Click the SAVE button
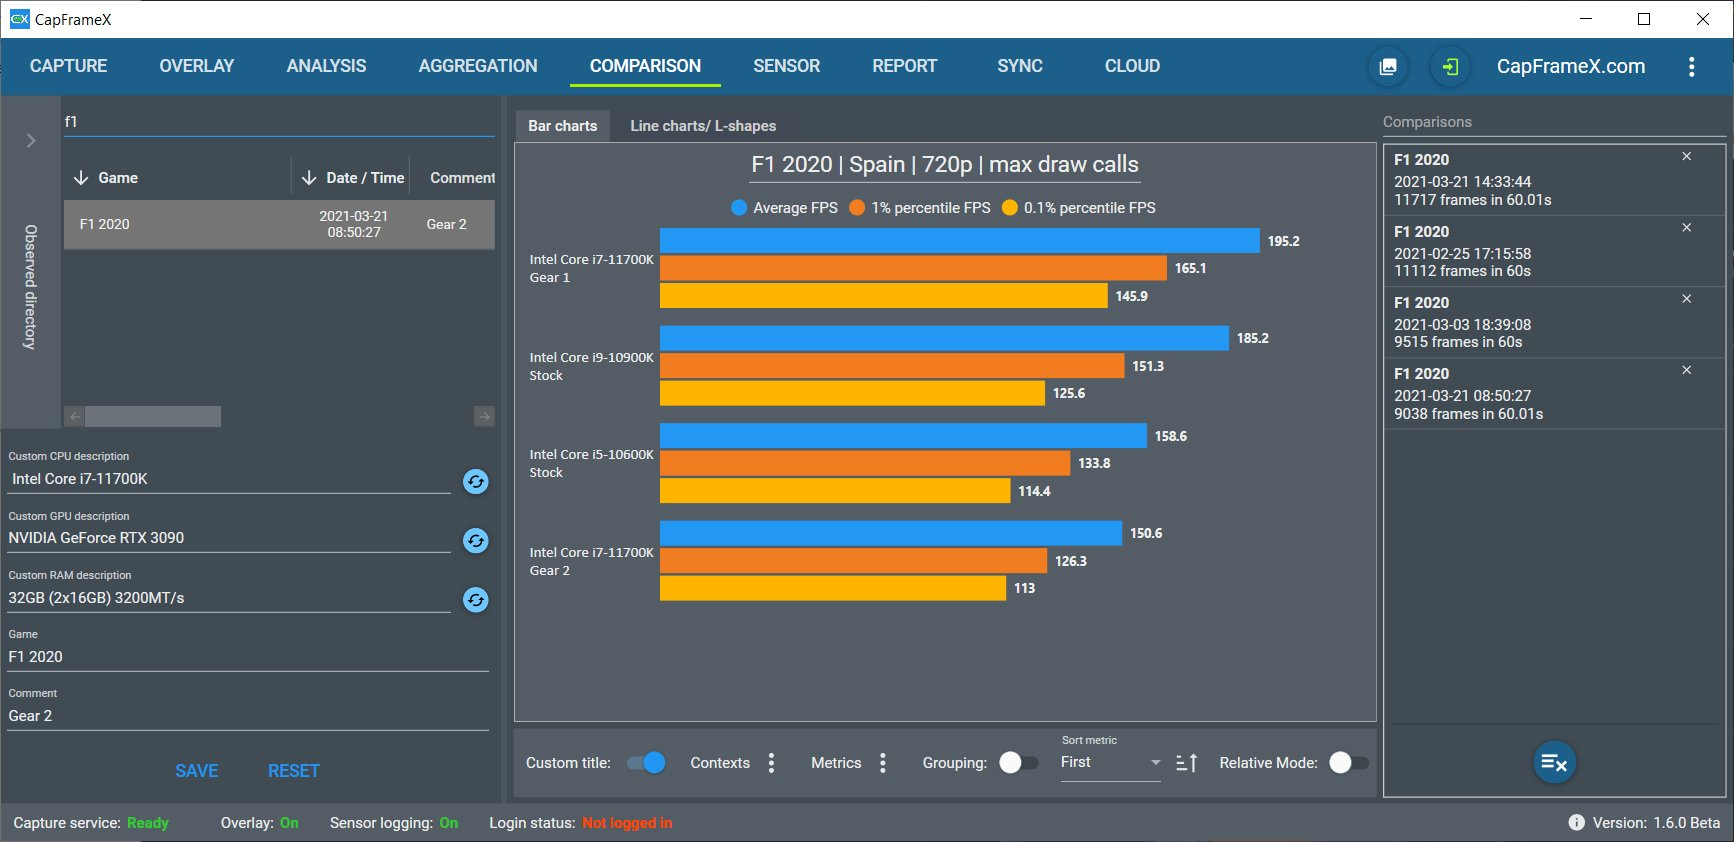 (x=196, y=771)
